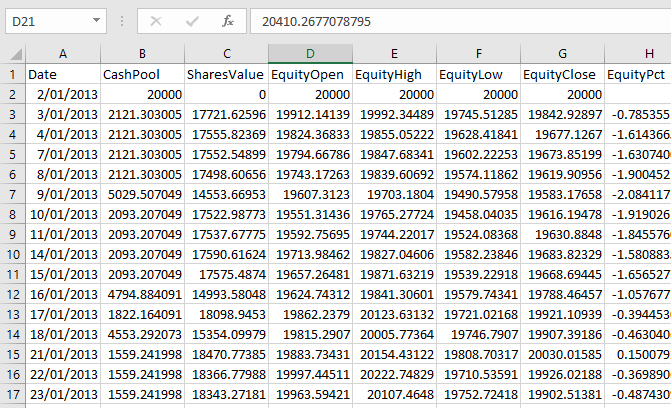Select cell with value 14553.66953
Screen dimensions: 671x408
click(x=227, y=194)
